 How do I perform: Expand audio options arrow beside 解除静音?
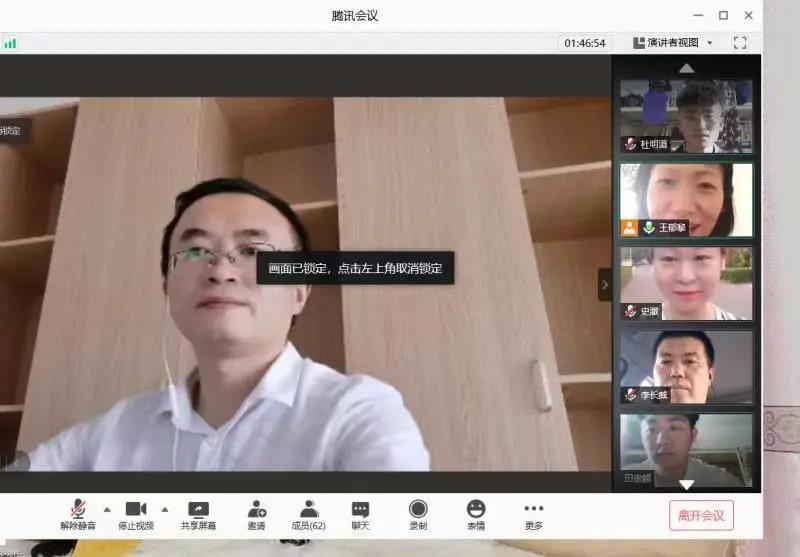point(107,508)
